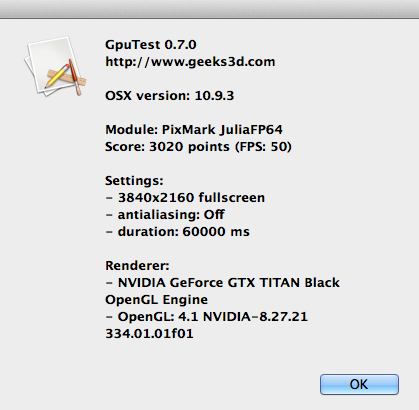The width and height of the screenshot is (419, 410).
Task: Click the 'OpenGL Engine' text line
Action: (156, 300)
